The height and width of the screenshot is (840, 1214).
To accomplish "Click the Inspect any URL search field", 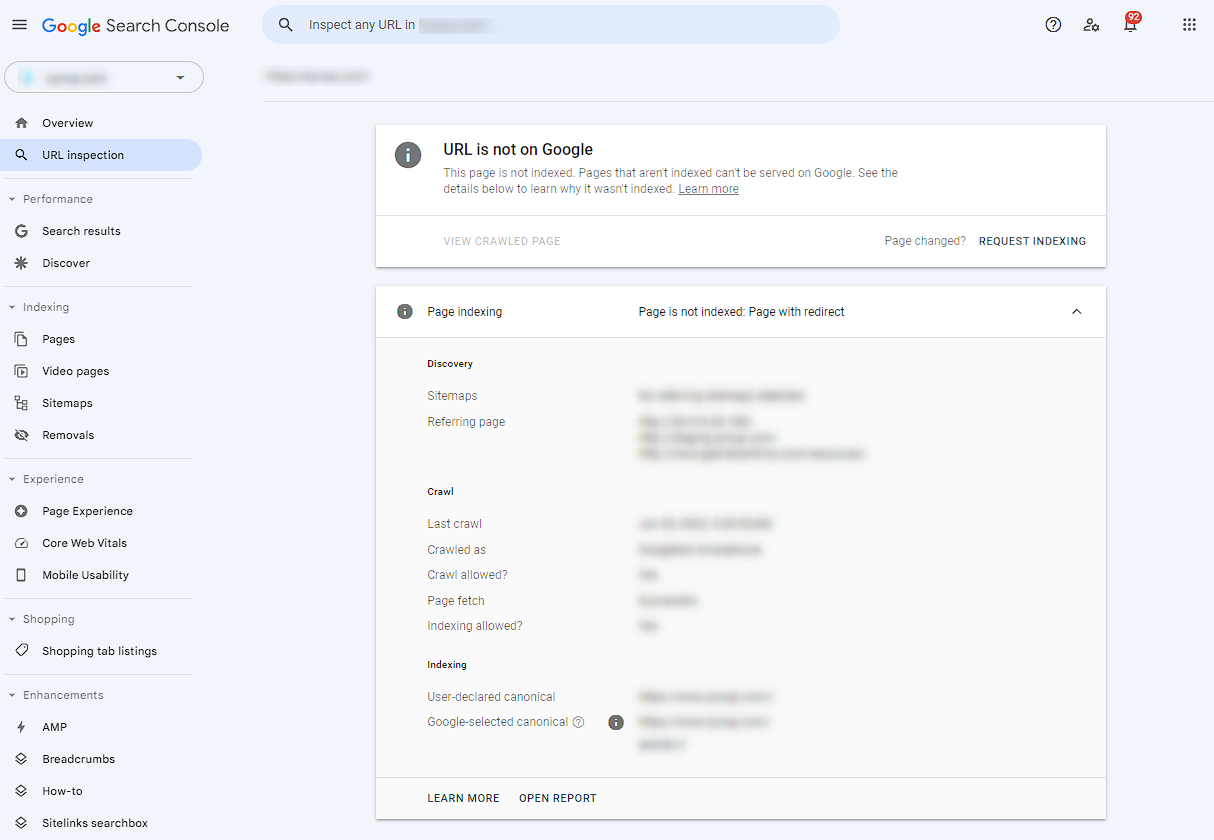I will tap(551, 25).
